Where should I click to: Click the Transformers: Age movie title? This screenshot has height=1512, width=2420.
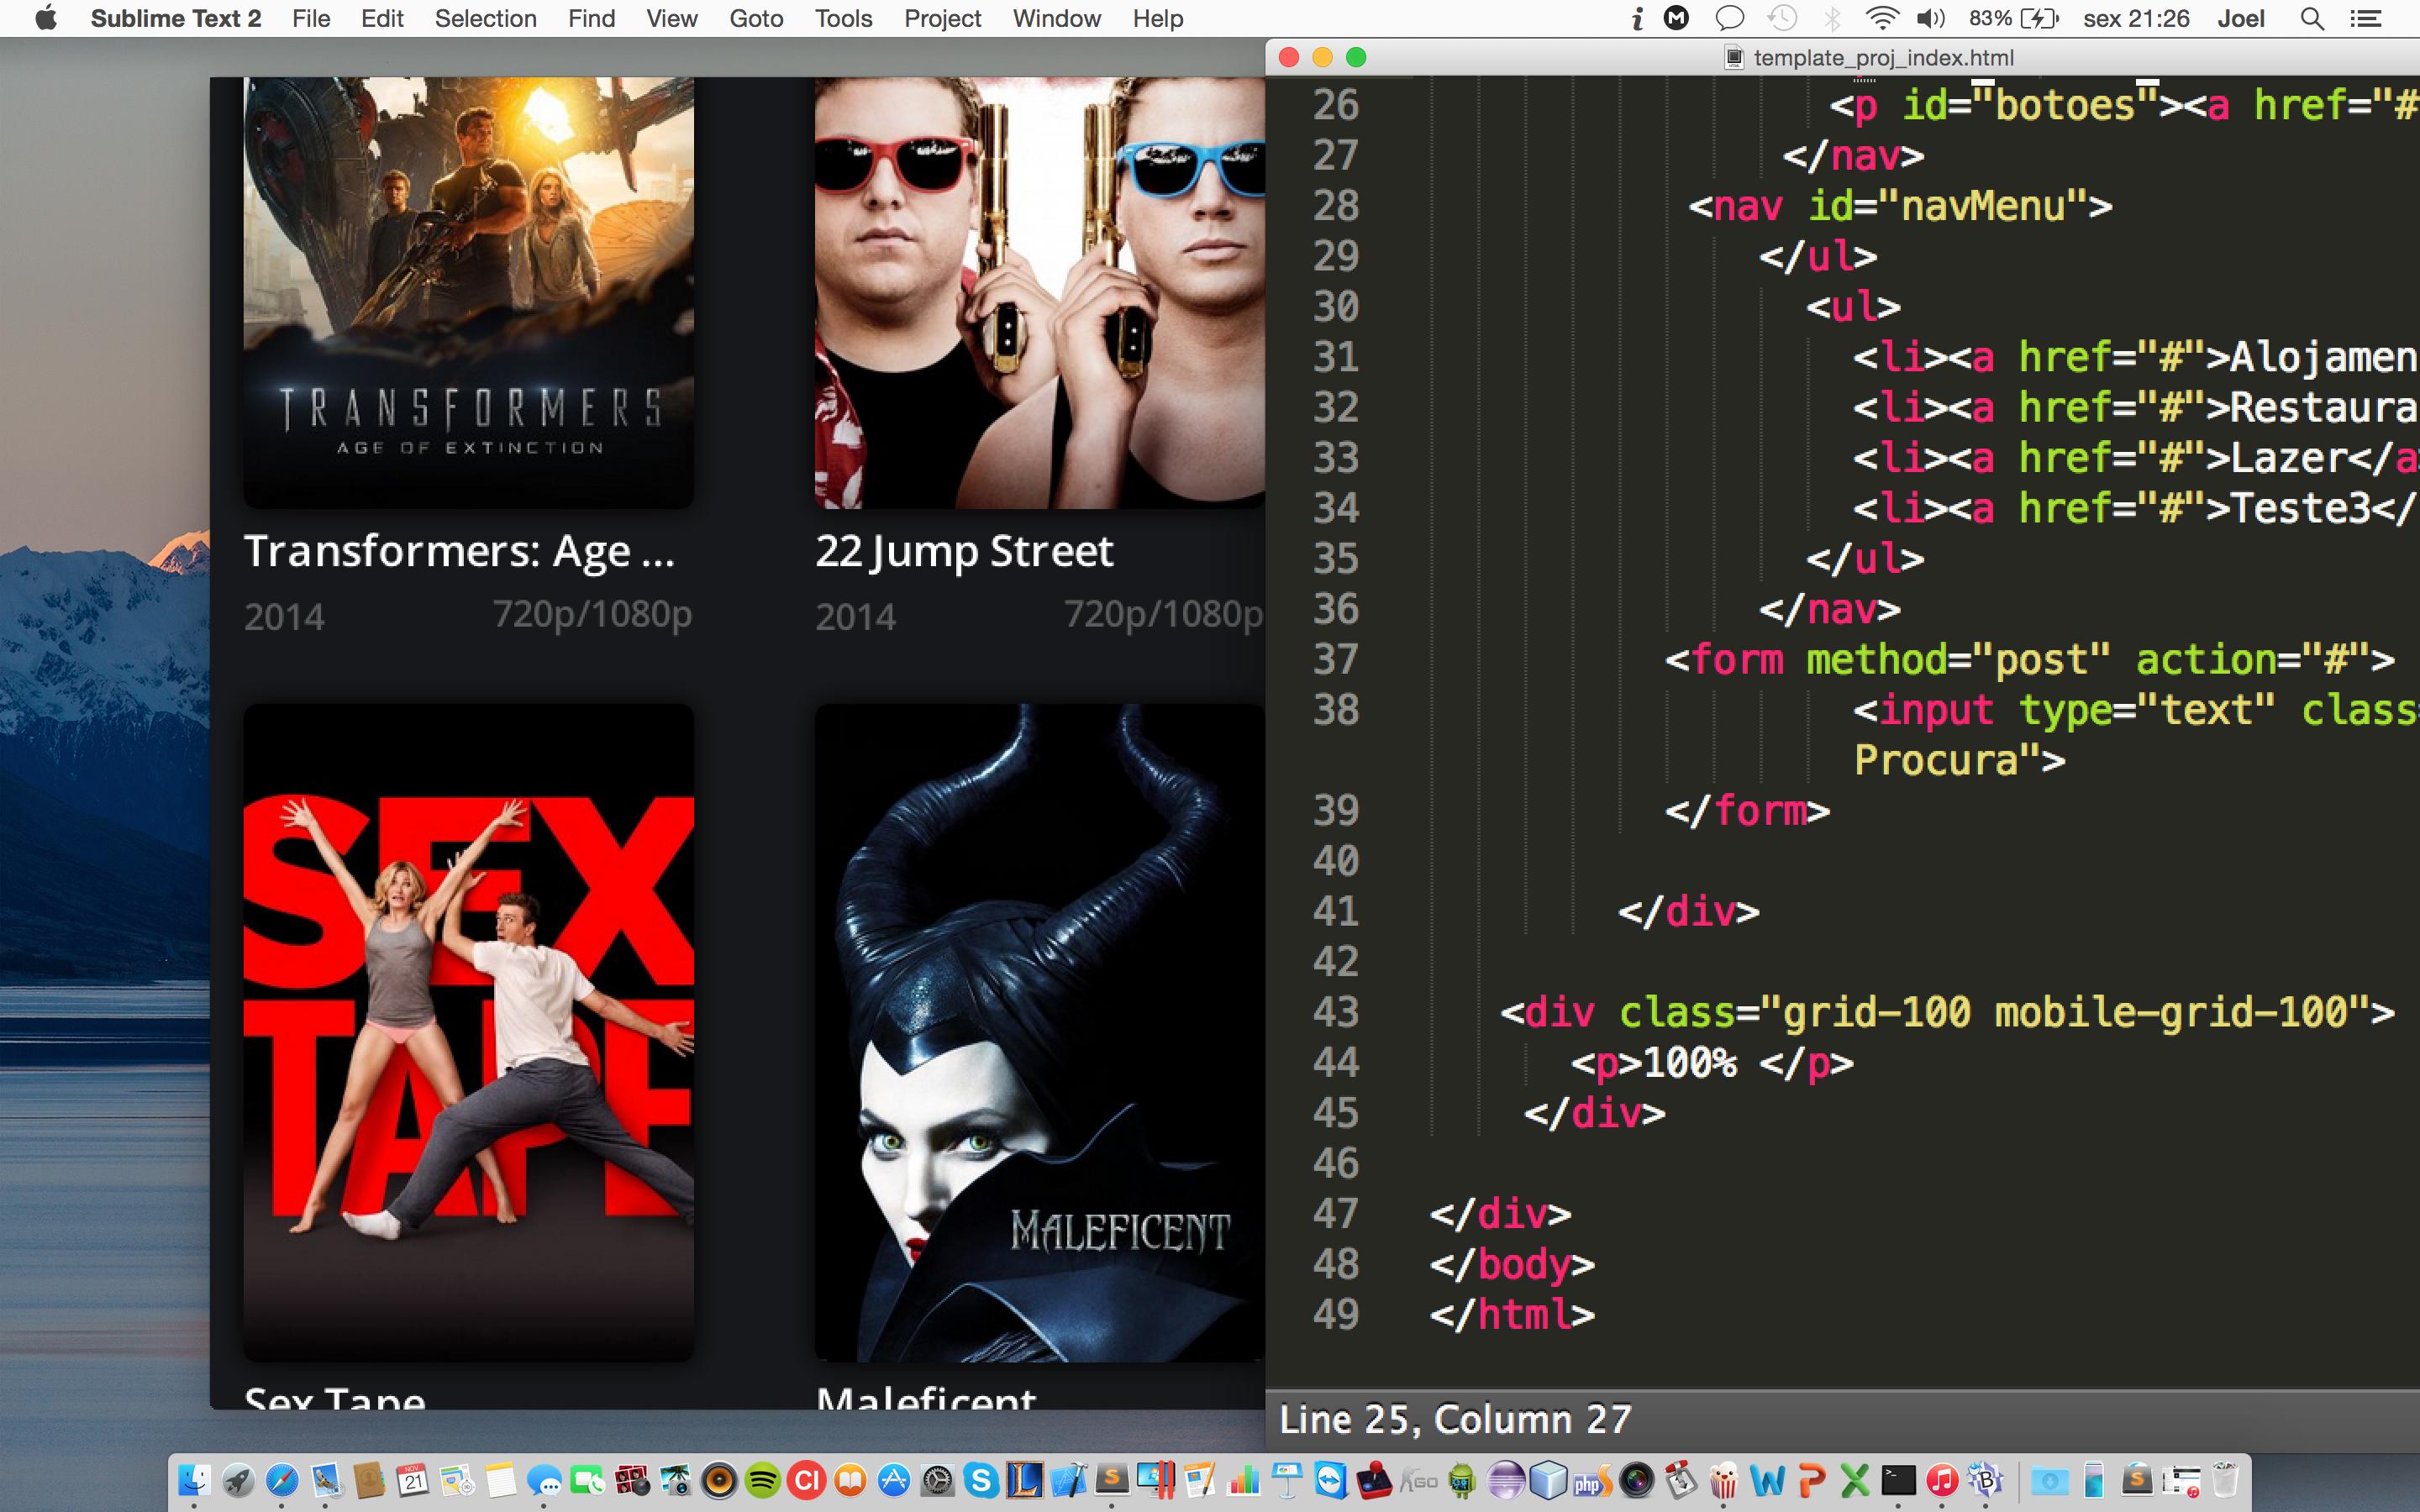pos(459,551)
